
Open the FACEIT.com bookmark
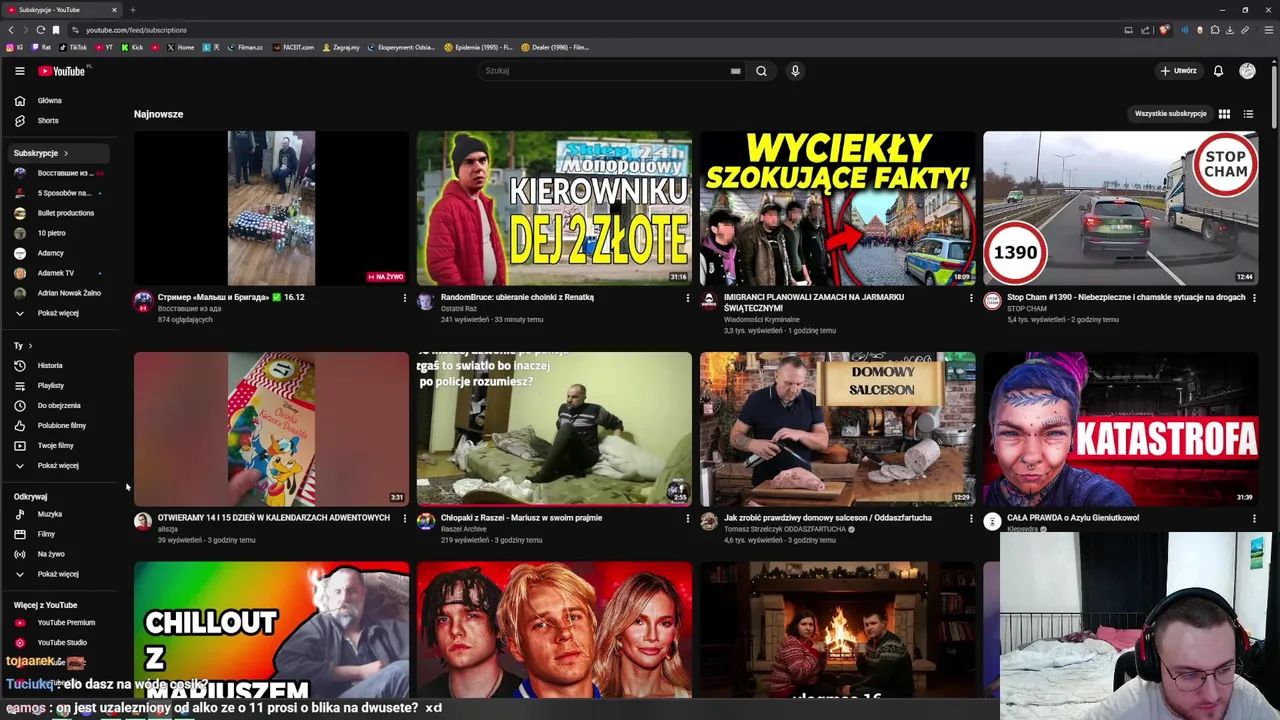[x=292, y=47]
